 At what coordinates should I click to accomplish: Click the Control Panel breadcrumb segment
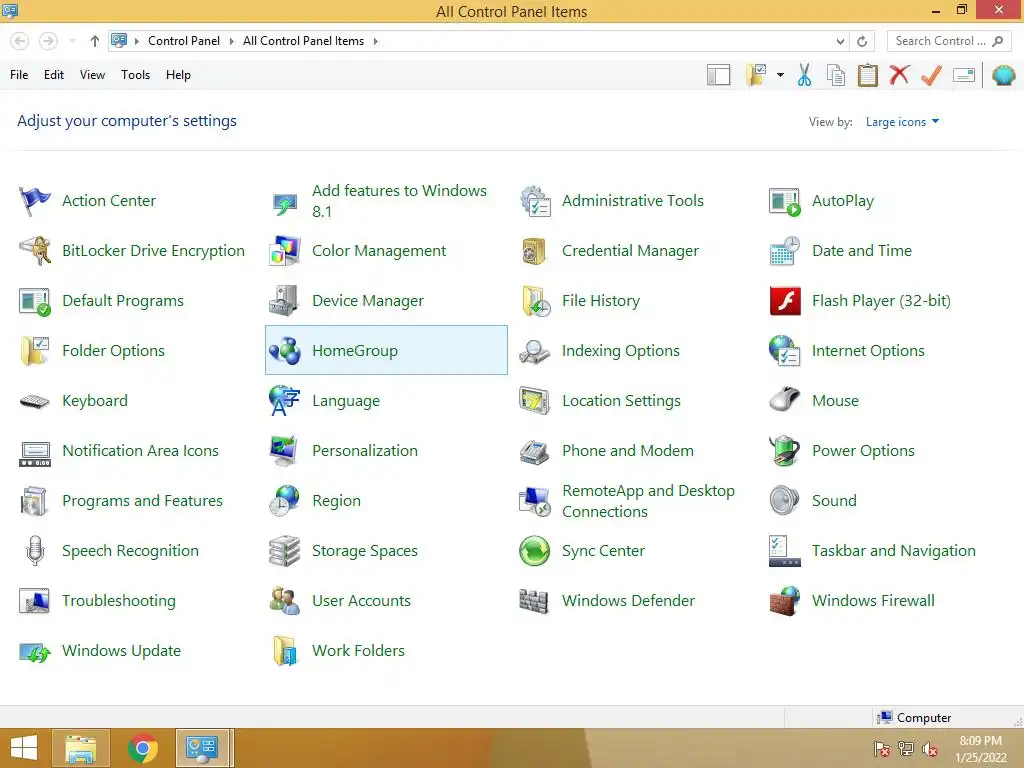(184, 41)
